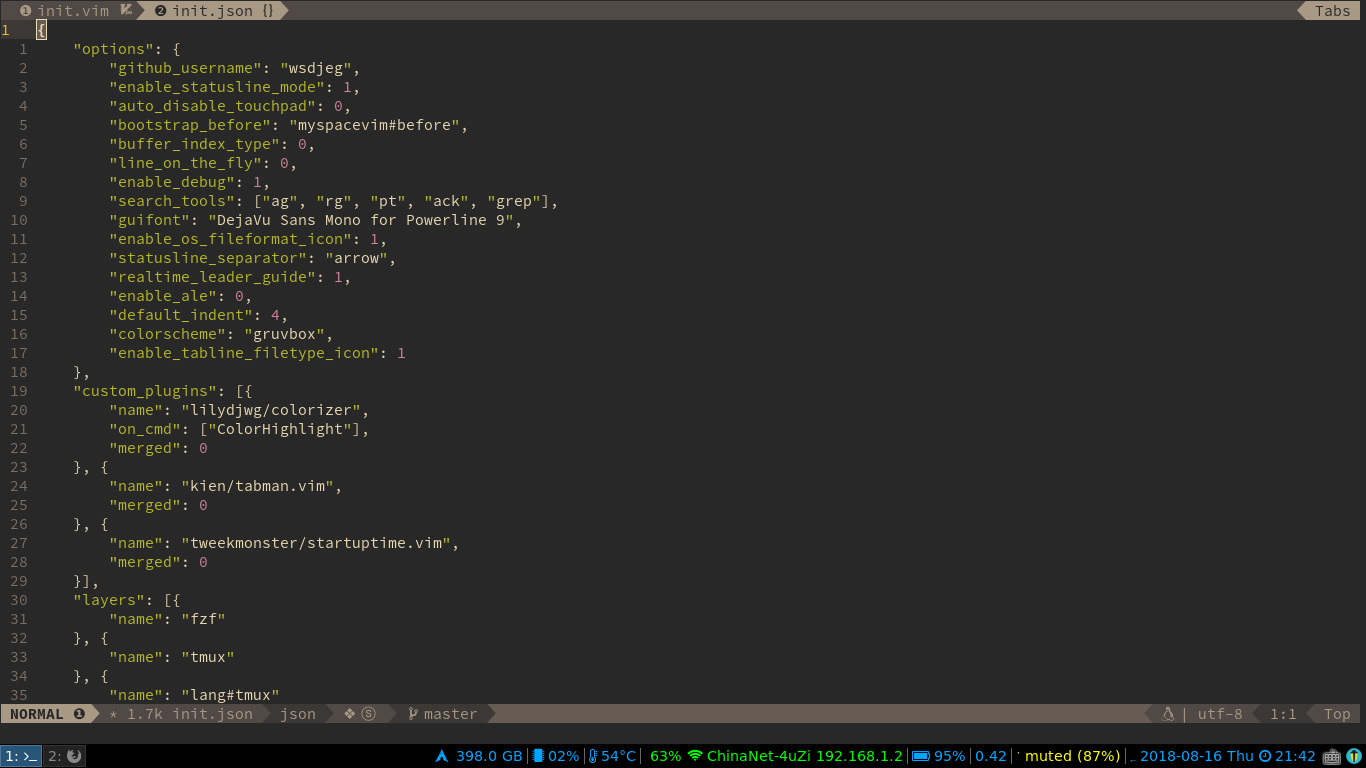Image resolution: width=1366 pixels, height=768 pixels.
Task: Click the circled S syntax-check icon
Action: click(x=368, y=714)
